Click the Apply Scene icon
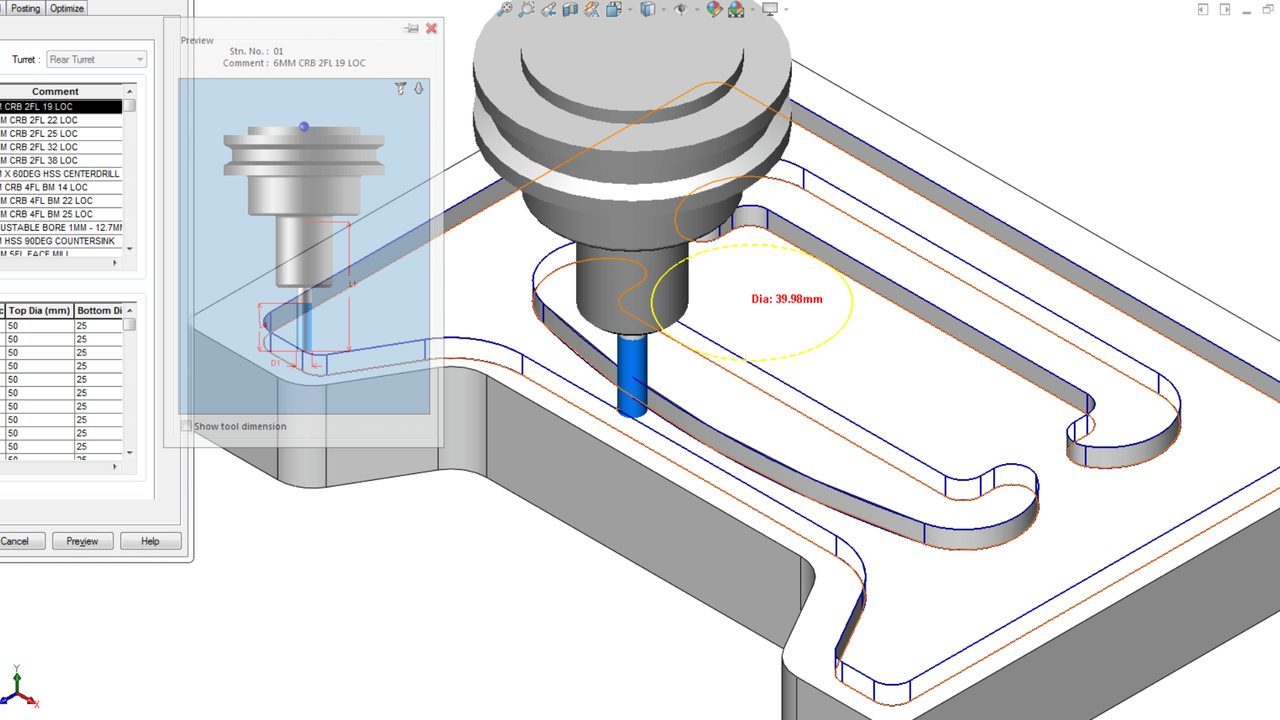Image resolution: width=1280 pixels, height=720 pixels. (736, 9)
